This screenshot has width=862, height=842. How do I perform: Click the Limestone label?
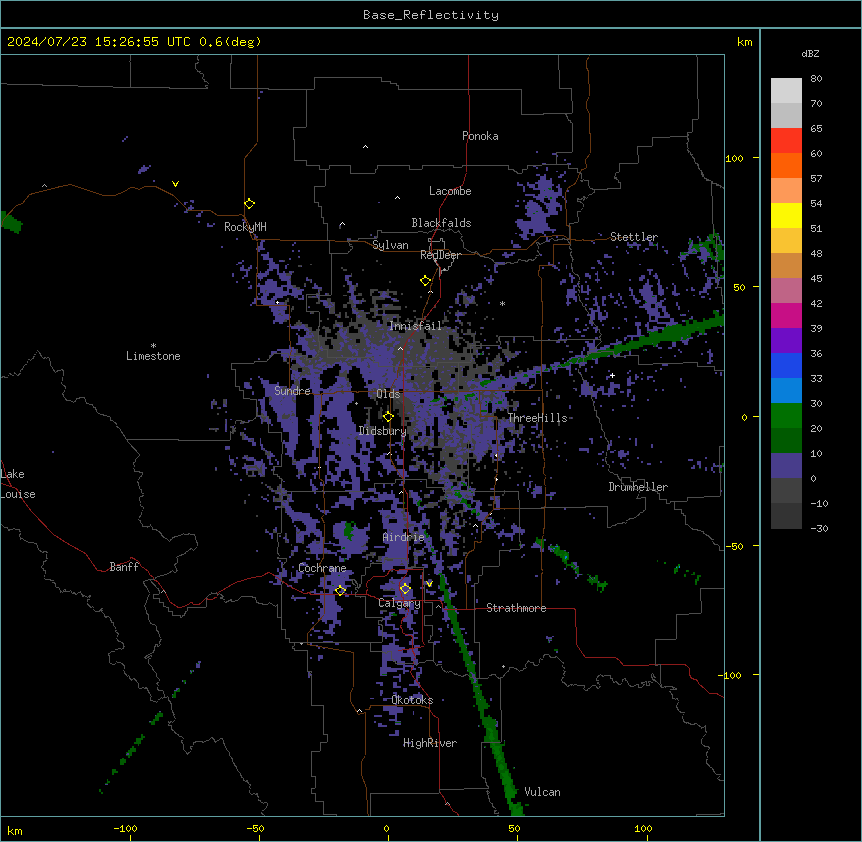click(153, 356)
